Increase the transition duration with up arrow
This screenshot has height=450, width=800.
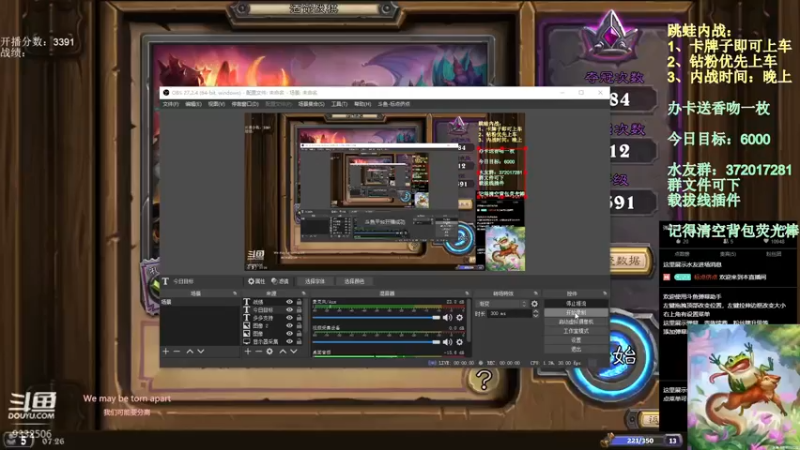click(x=535, y=311)
